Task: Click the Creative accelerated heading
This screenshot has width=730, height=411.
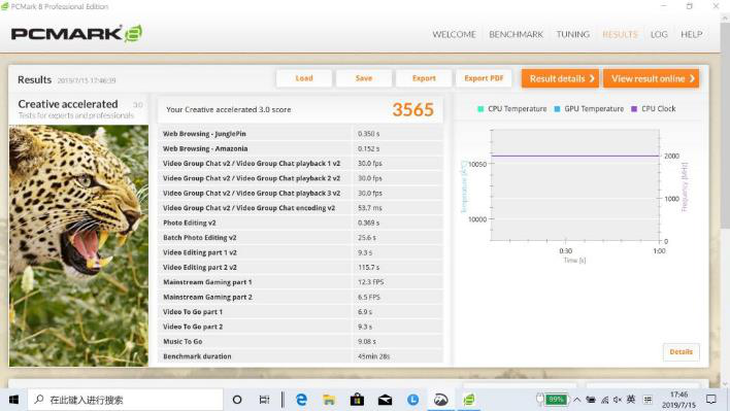Action: [x=68, y=104]
